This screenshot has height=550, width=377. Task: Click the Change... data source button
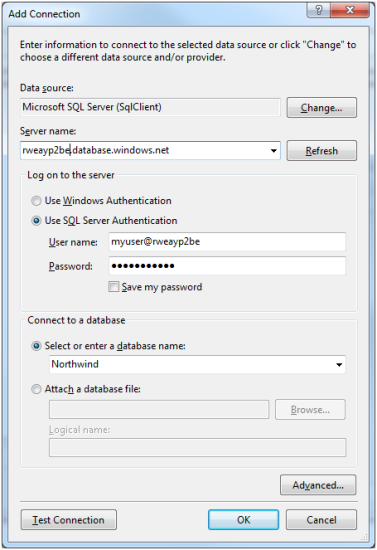pyautogui.click(x=322, y=107)
